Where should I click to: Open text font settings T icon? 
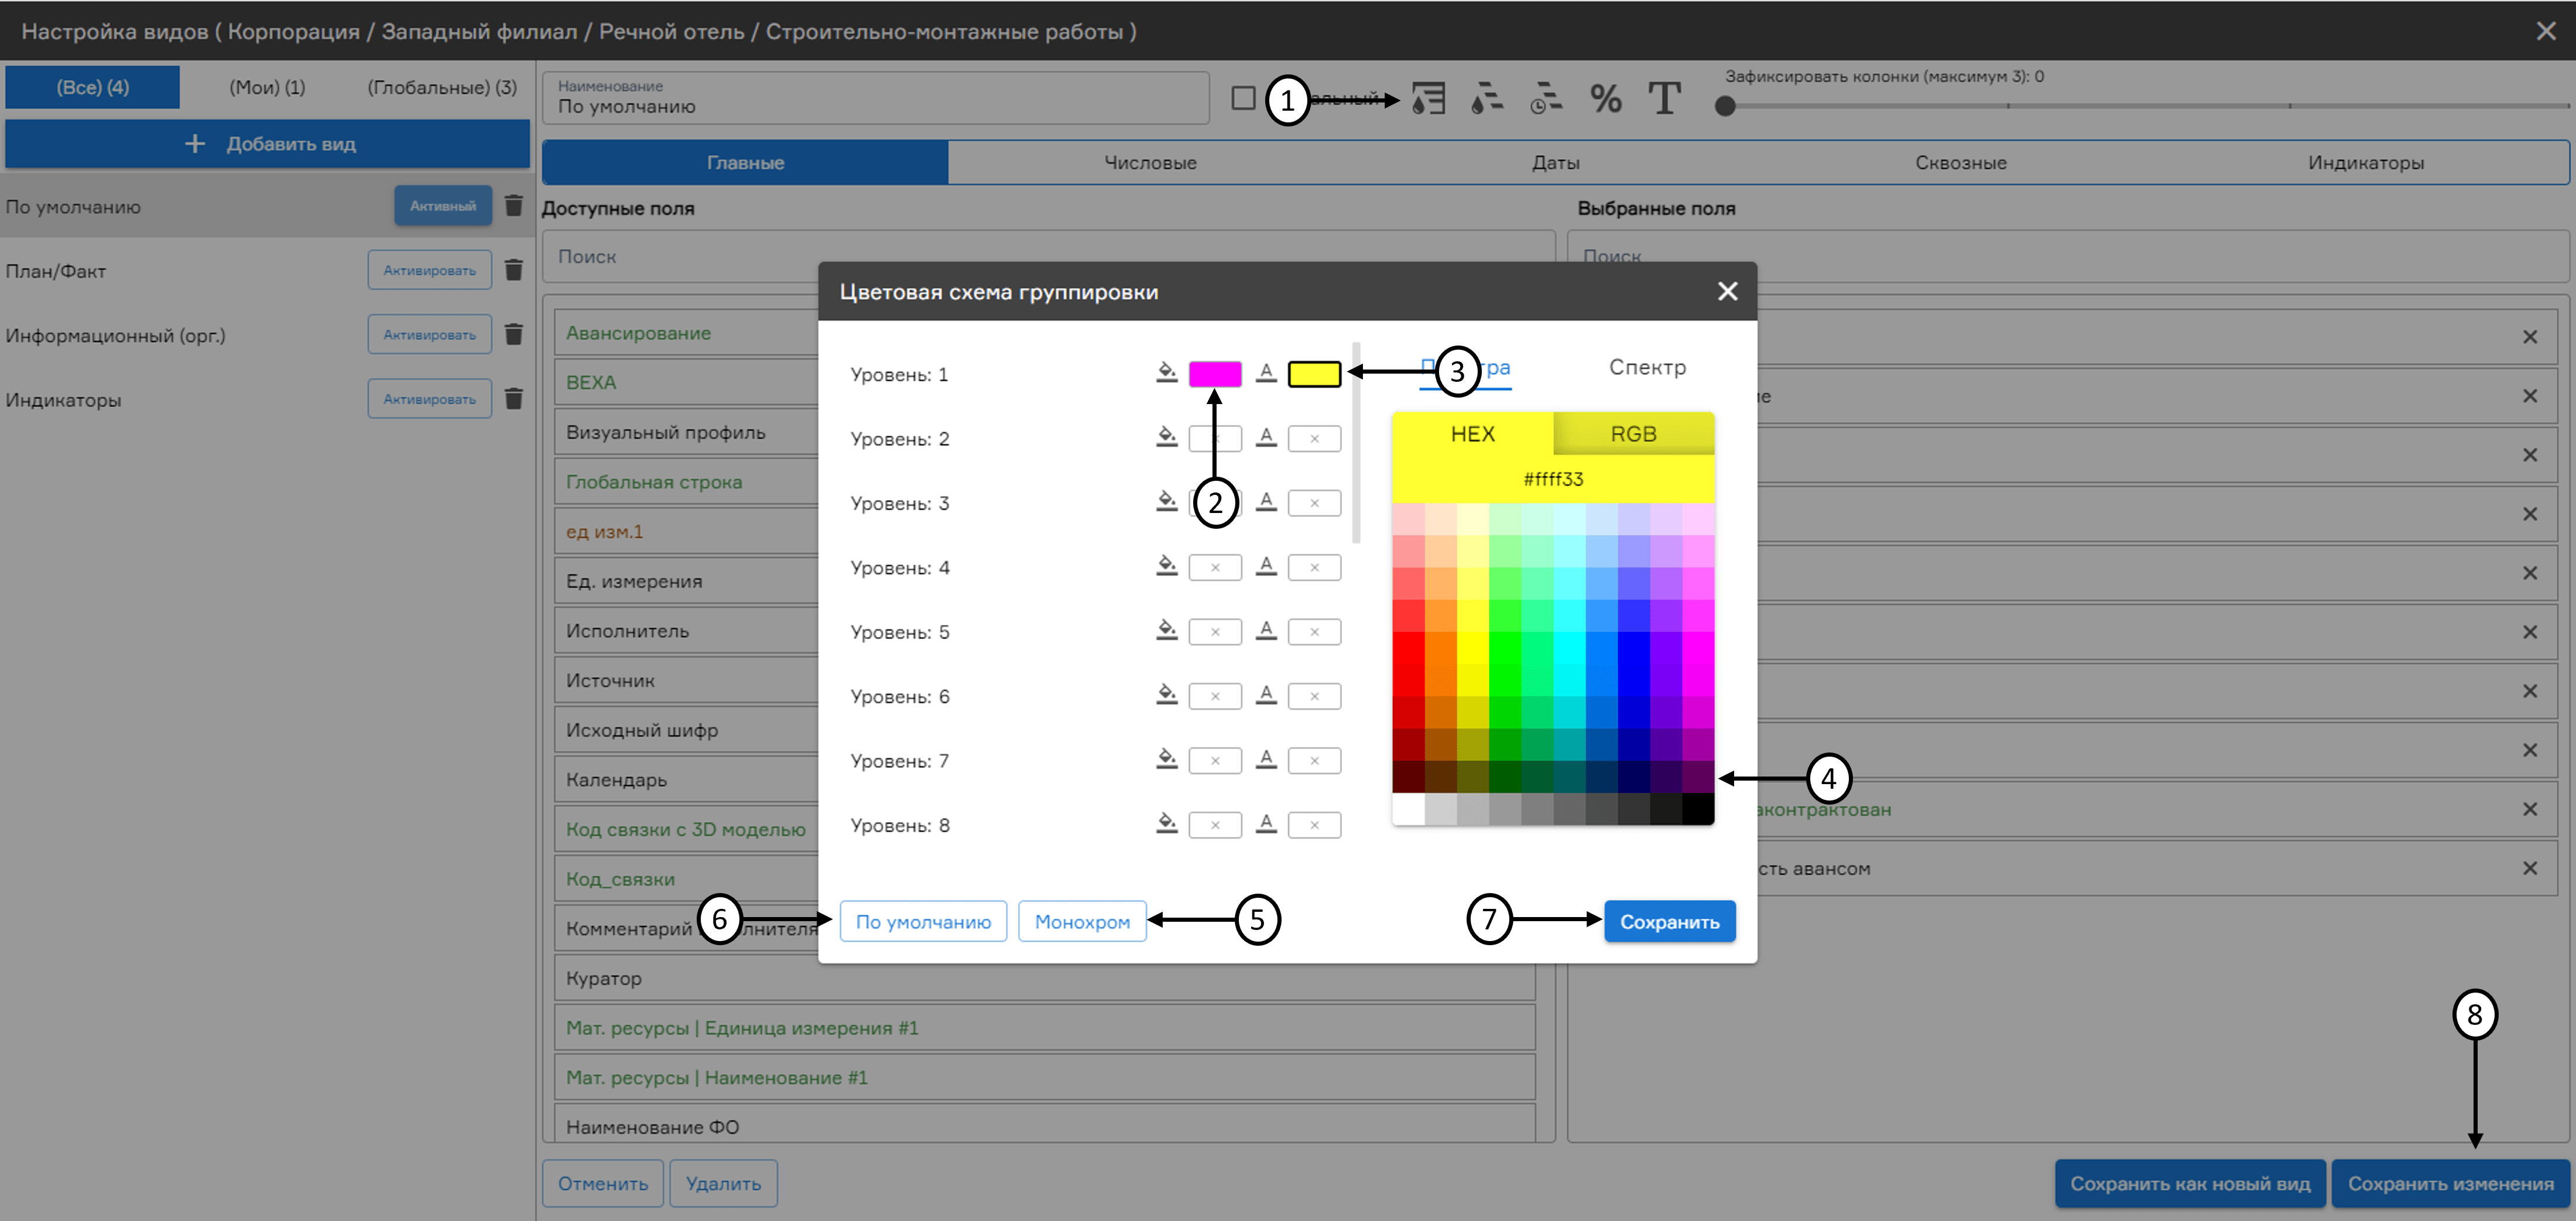pyautogui.click(x=1664, y=98)
